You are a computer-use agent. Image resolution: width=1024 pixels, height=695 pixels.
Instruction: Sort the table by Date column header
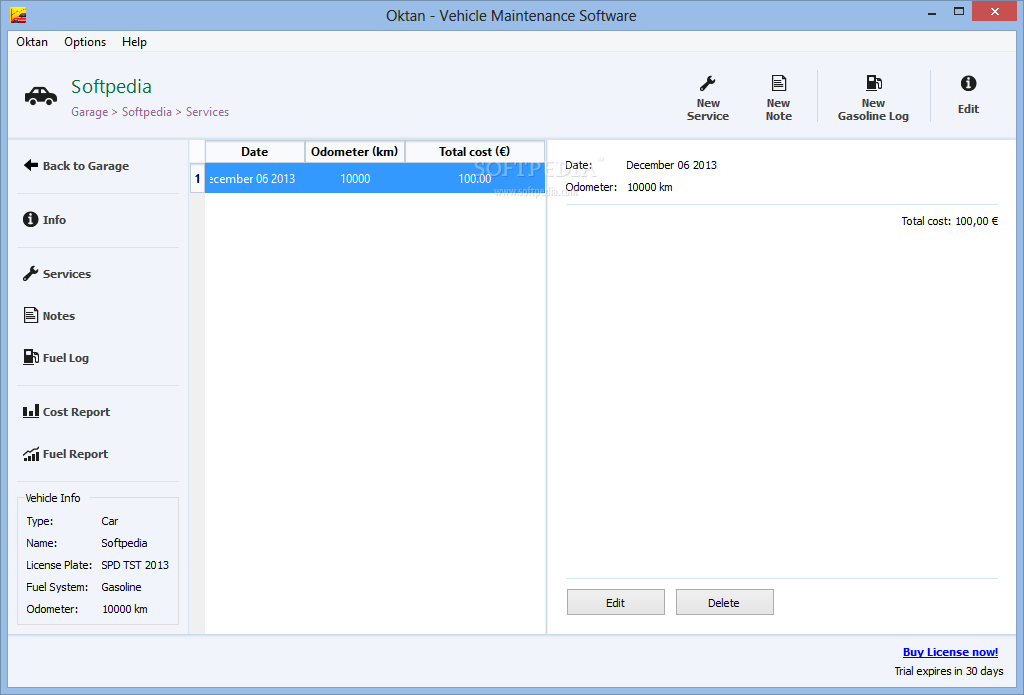(255, 152)
